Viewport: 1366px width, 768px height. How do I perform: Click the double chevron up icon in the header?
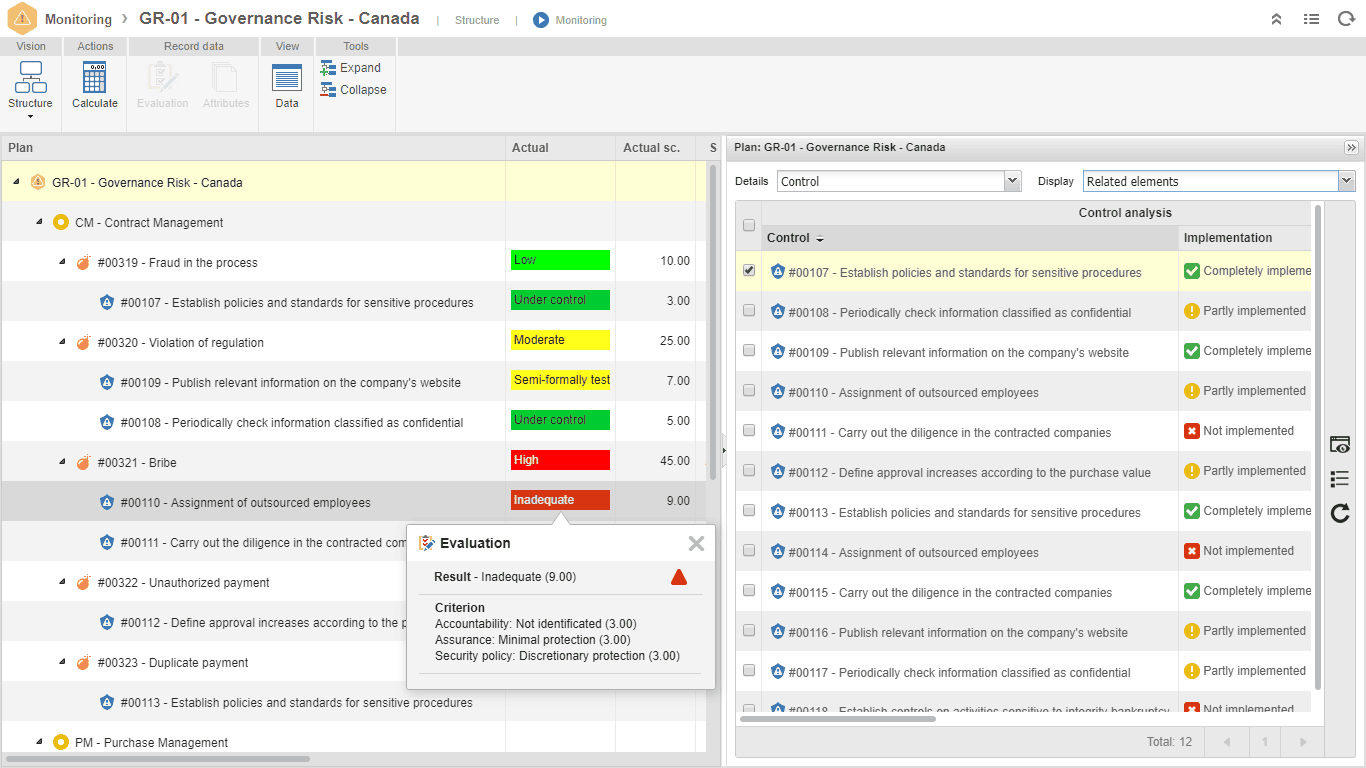(x=1277, y=19)
